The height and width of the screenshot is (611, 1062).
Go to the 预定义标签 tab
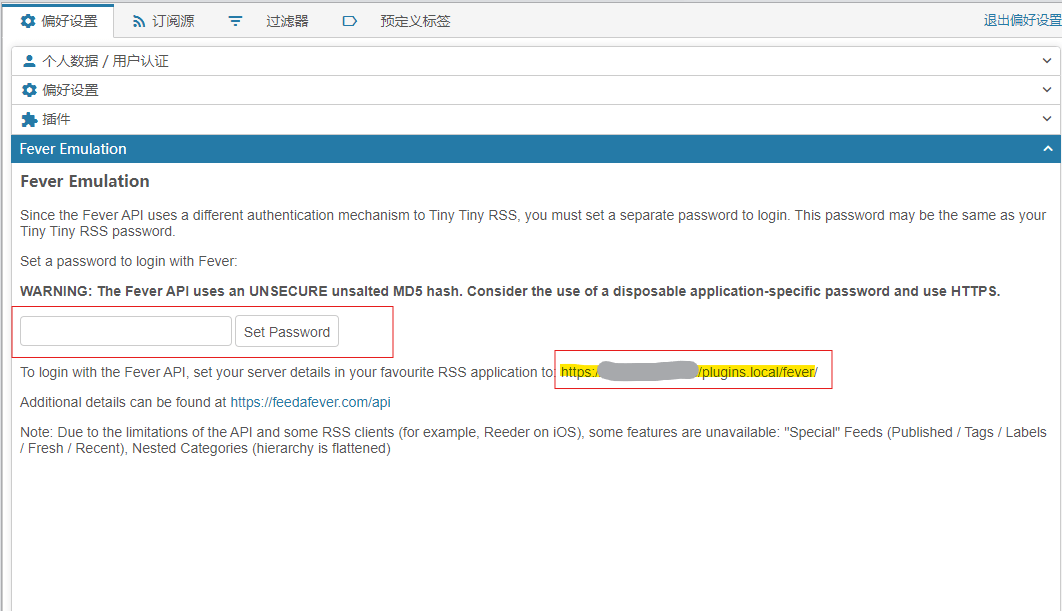[x=415, y=21]
